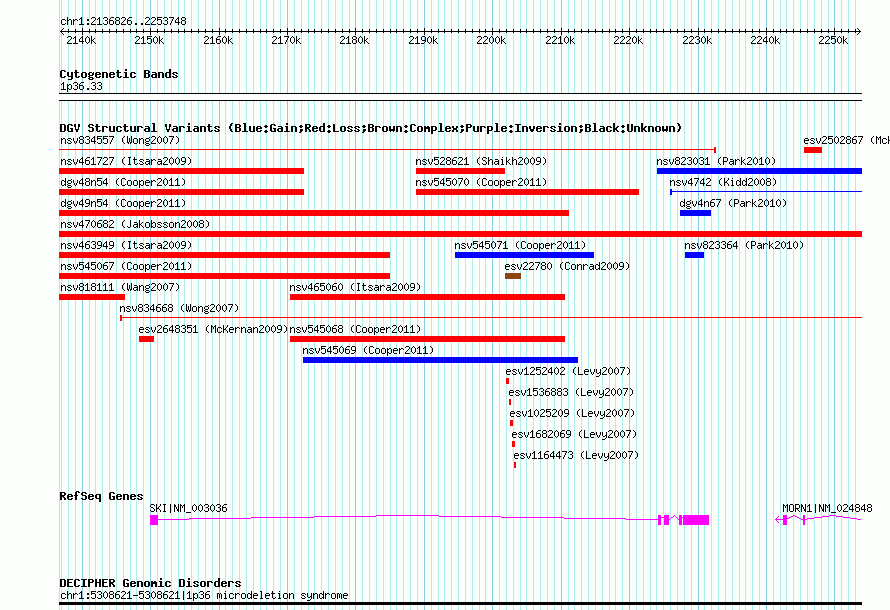Click the 2200k ruler tick label
Viewport: 890px width, 610px height.
tap(492, 40)
